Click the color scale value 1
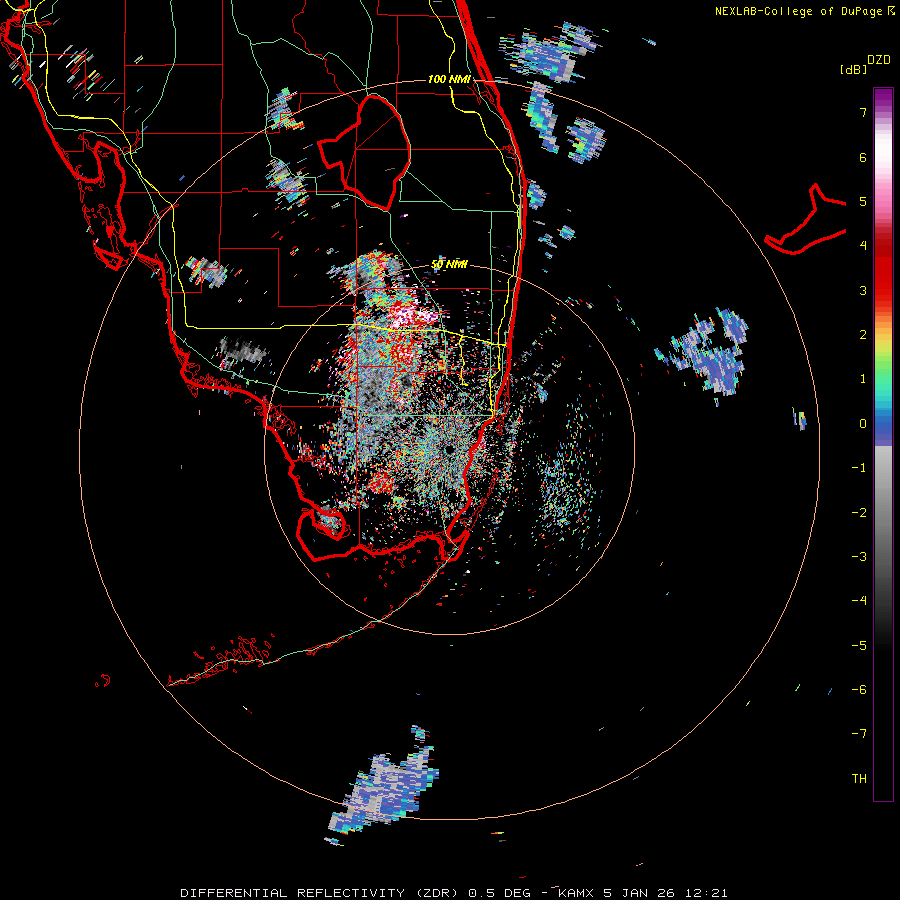 862,379
